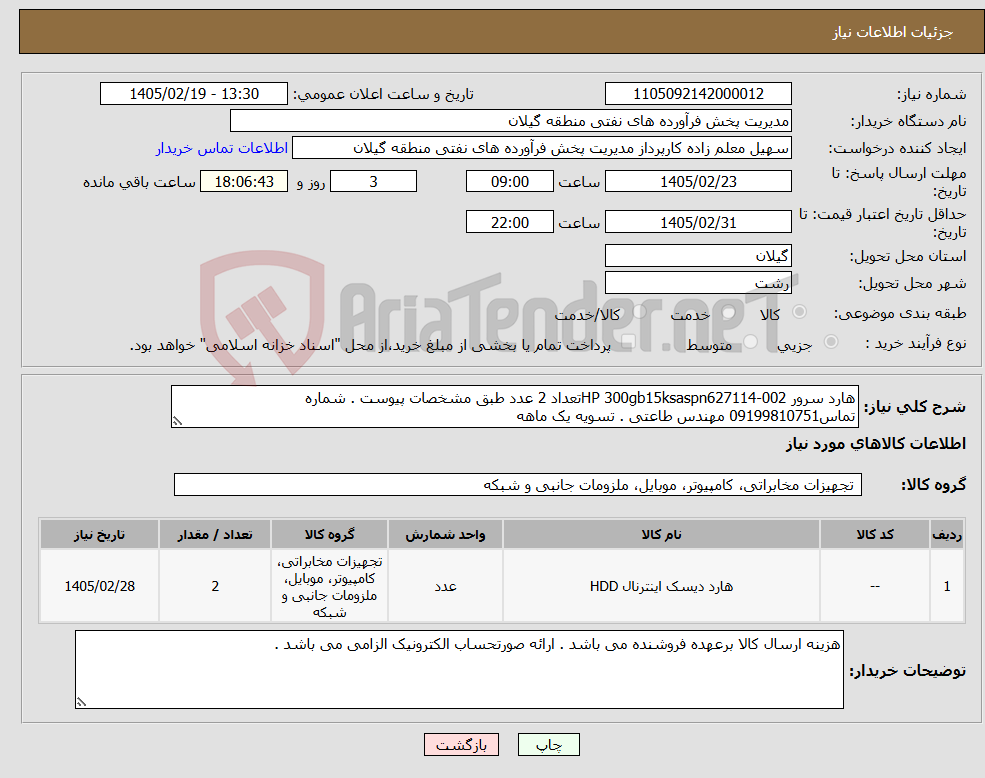This screenshot has height=778, width=985.
Task: Click the response deadline time 09:00
Action: pos(509,182)
